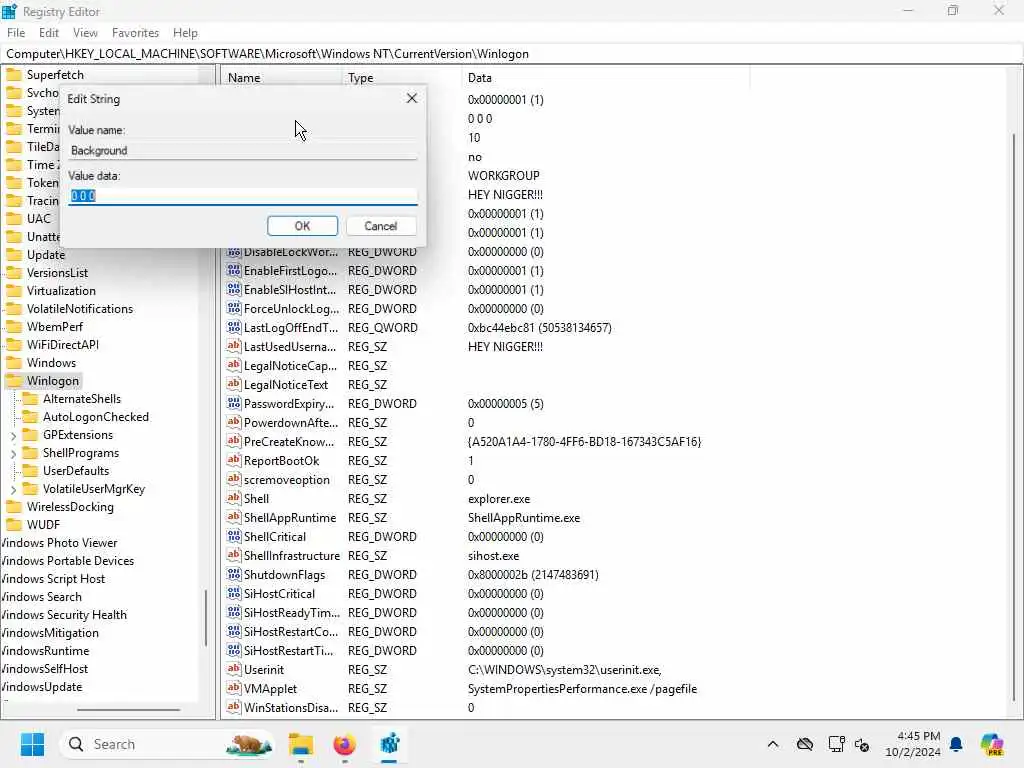The height and width of the screenshot is (768, 1024).
Task: Click the WUDF folder icon
Action: [14, 524]
